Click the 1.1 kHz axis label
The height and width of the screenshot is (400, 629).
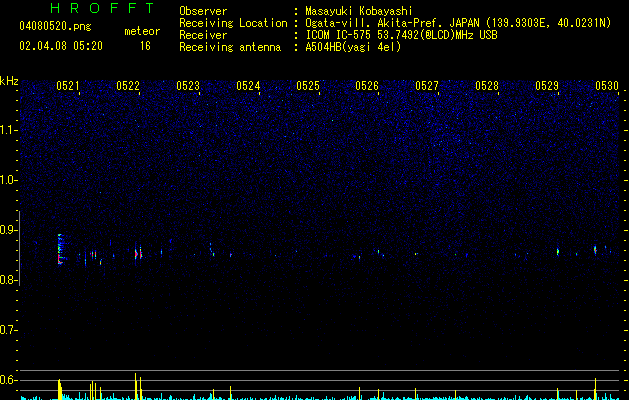pyautogui.click(x=9, y=130)
